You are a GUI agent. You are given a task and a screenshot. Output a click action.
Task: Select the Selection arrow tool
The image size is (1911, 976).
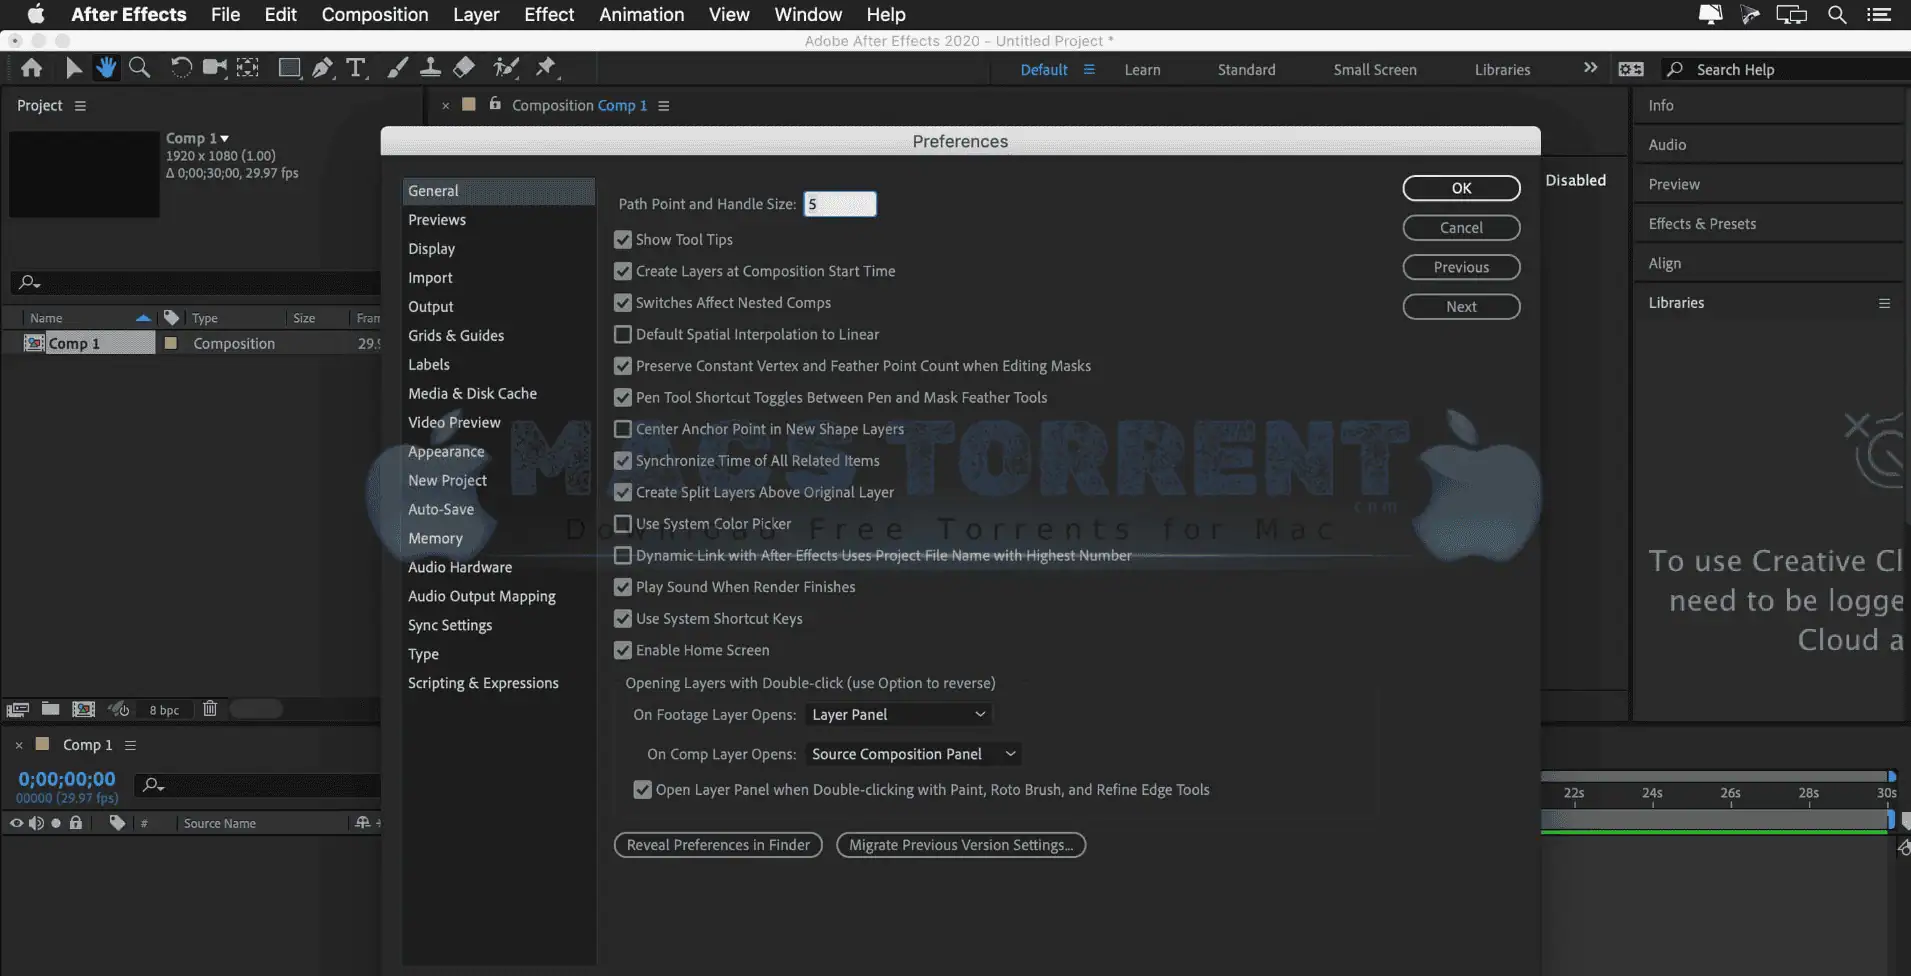73,68
